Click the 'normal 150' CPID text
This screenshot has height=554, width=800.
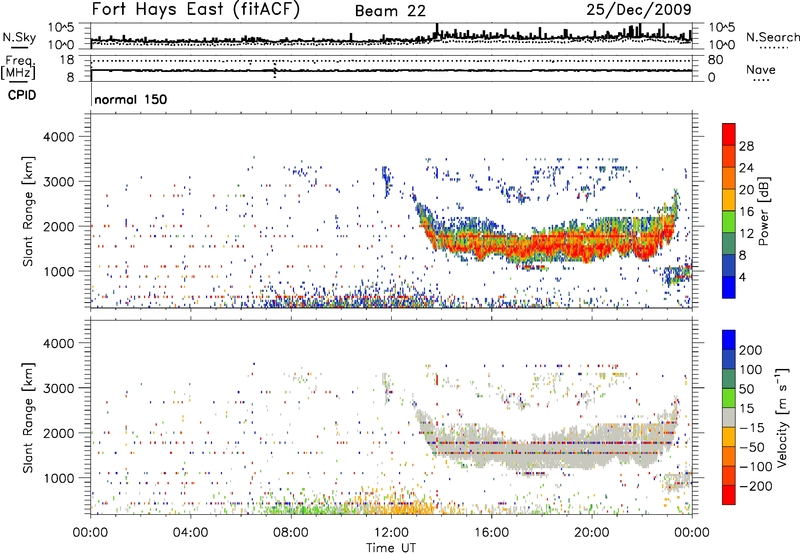point(131,99)
